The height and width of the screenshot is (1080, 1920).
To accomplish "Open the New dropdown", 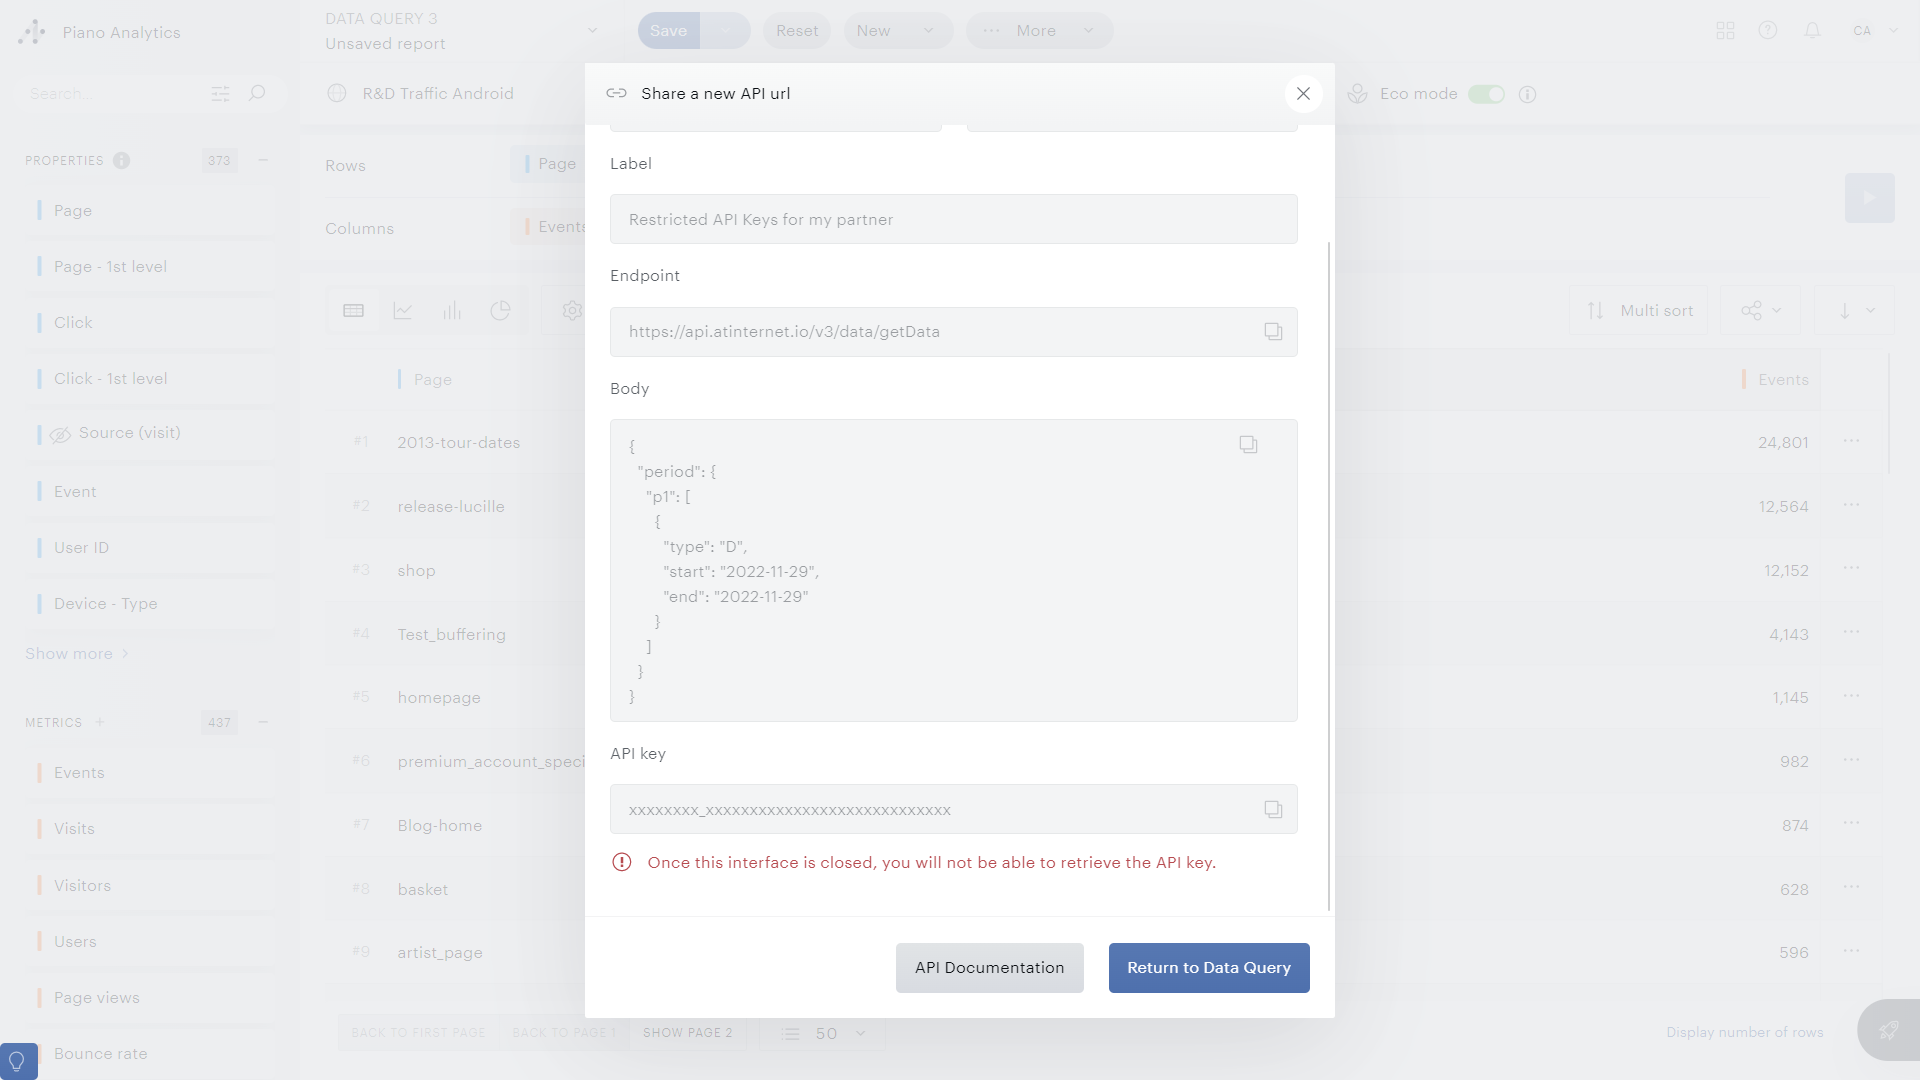I will [x=897, y=31].
